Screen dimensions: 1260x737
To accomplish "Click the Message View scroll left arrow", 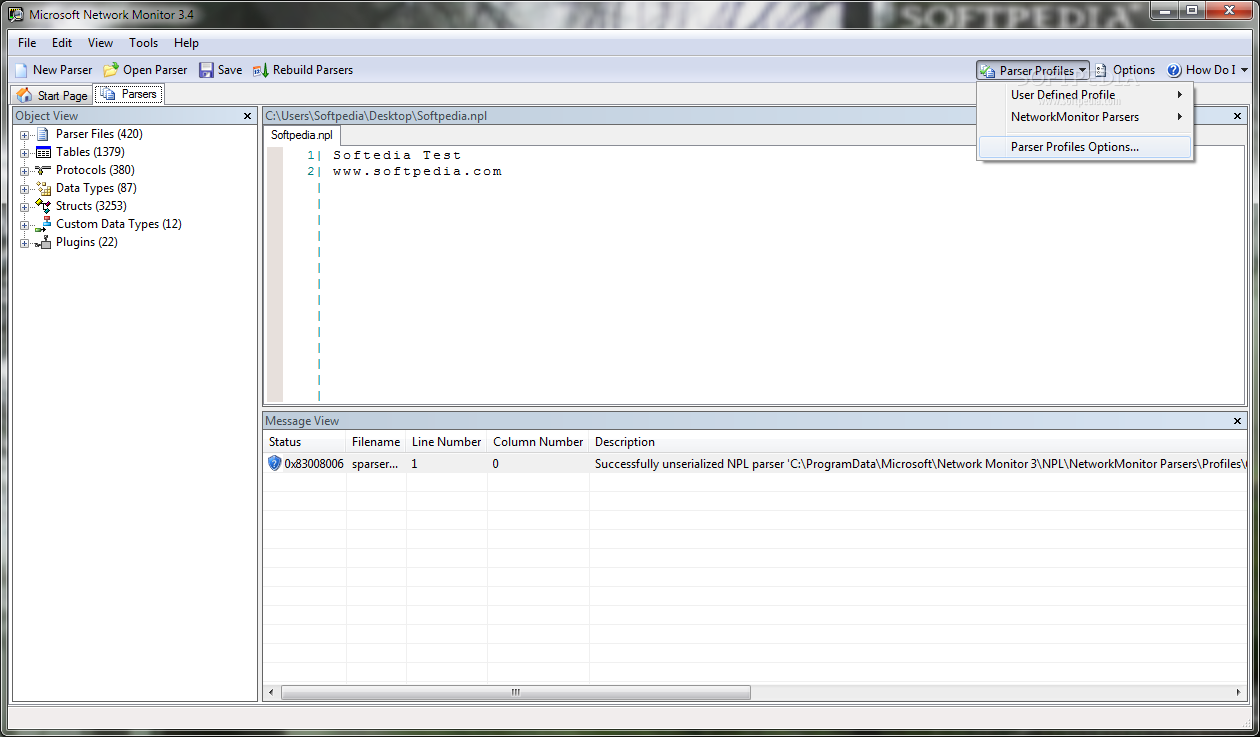I will tap(272, 692).
